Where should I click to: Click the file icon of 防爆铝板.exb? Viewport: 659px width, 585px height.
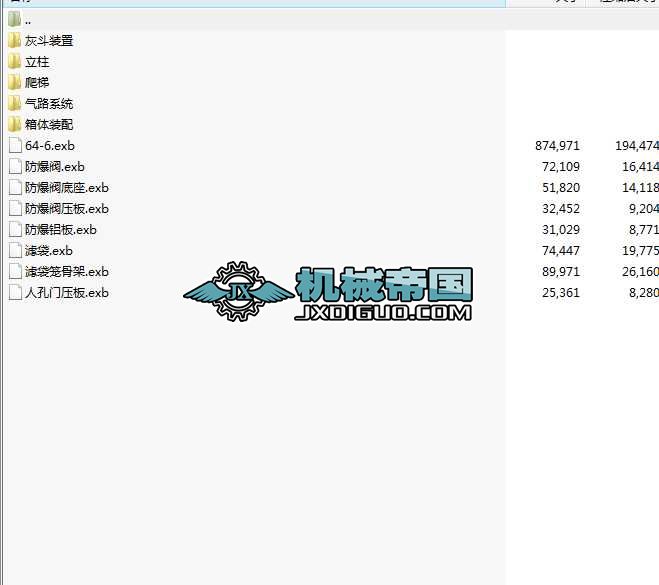[x=15, y=229]
